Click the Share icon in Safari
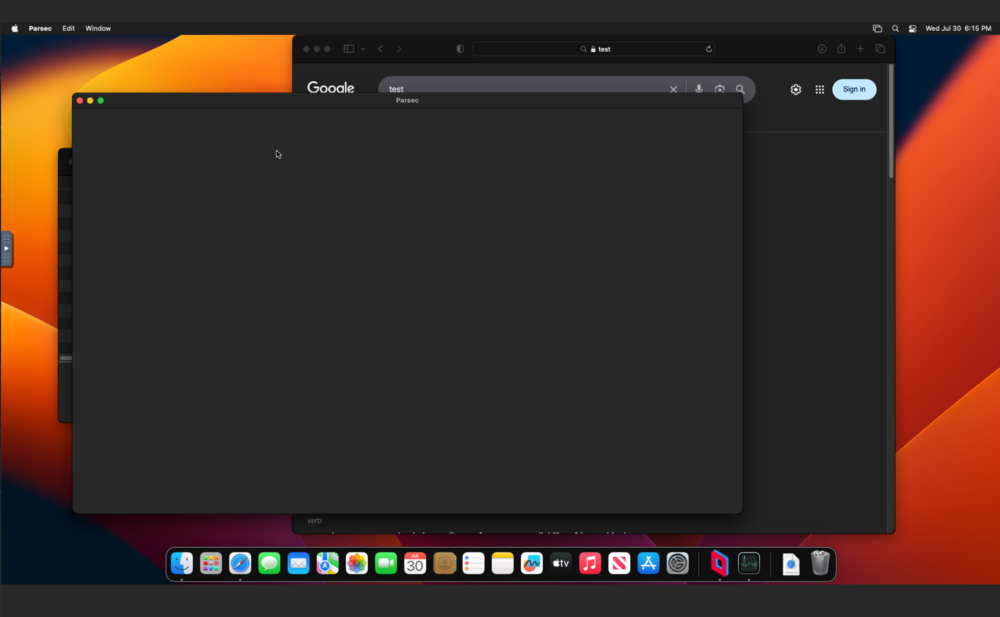Screen dimensions: 1000x617 click(x=841, y=48)
